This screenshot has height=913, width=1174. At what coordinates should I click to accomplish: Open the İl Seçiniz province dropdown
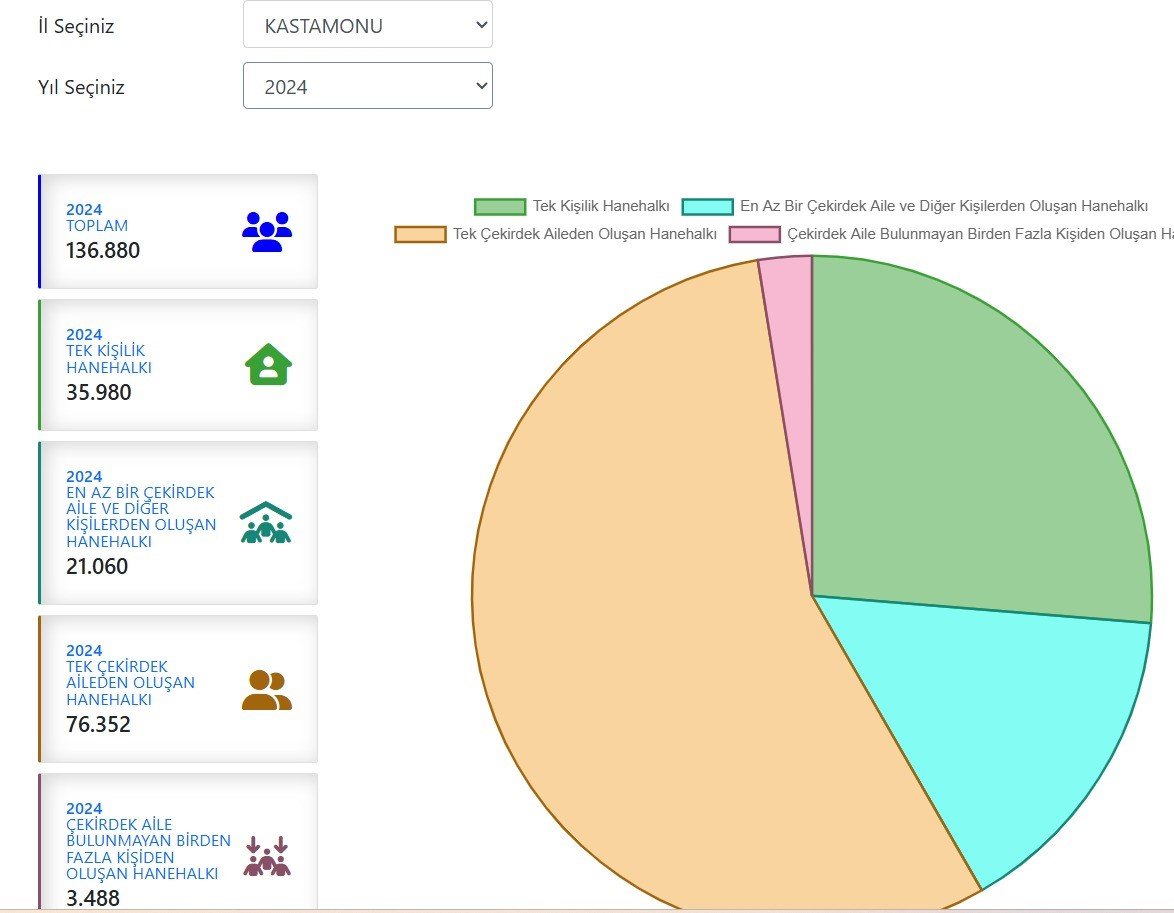(367, 26)
